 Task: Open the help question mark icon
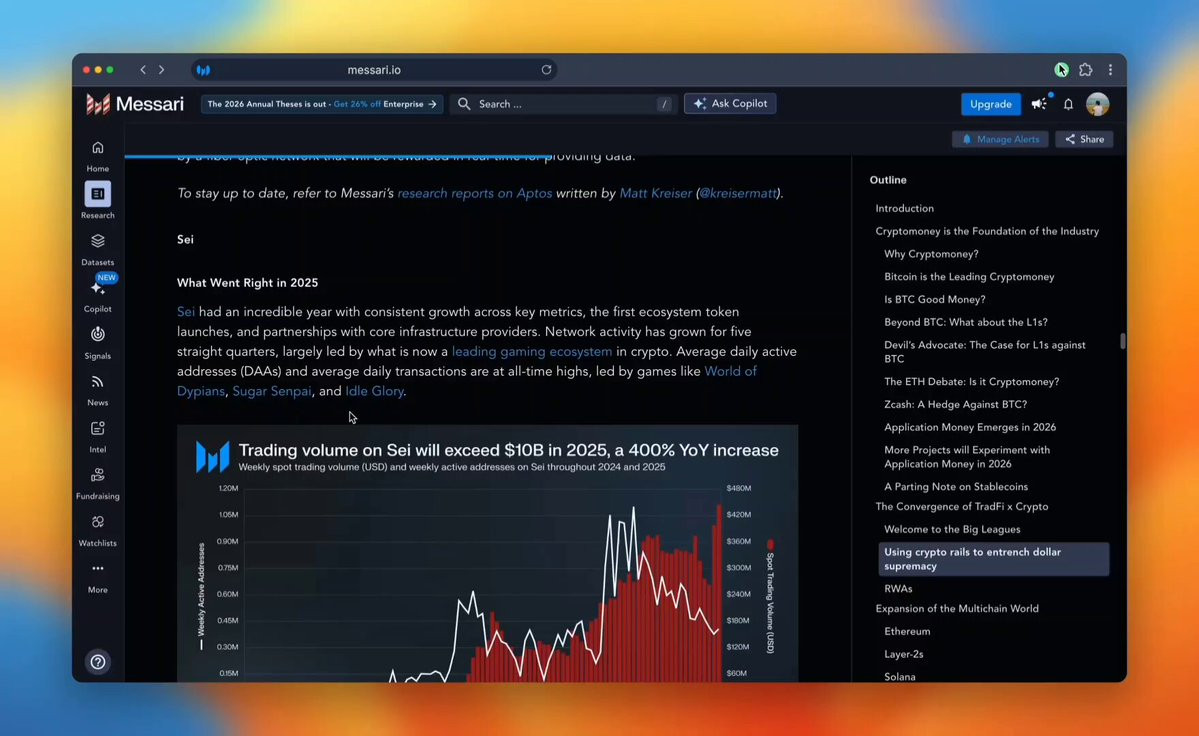coord(98,662)
